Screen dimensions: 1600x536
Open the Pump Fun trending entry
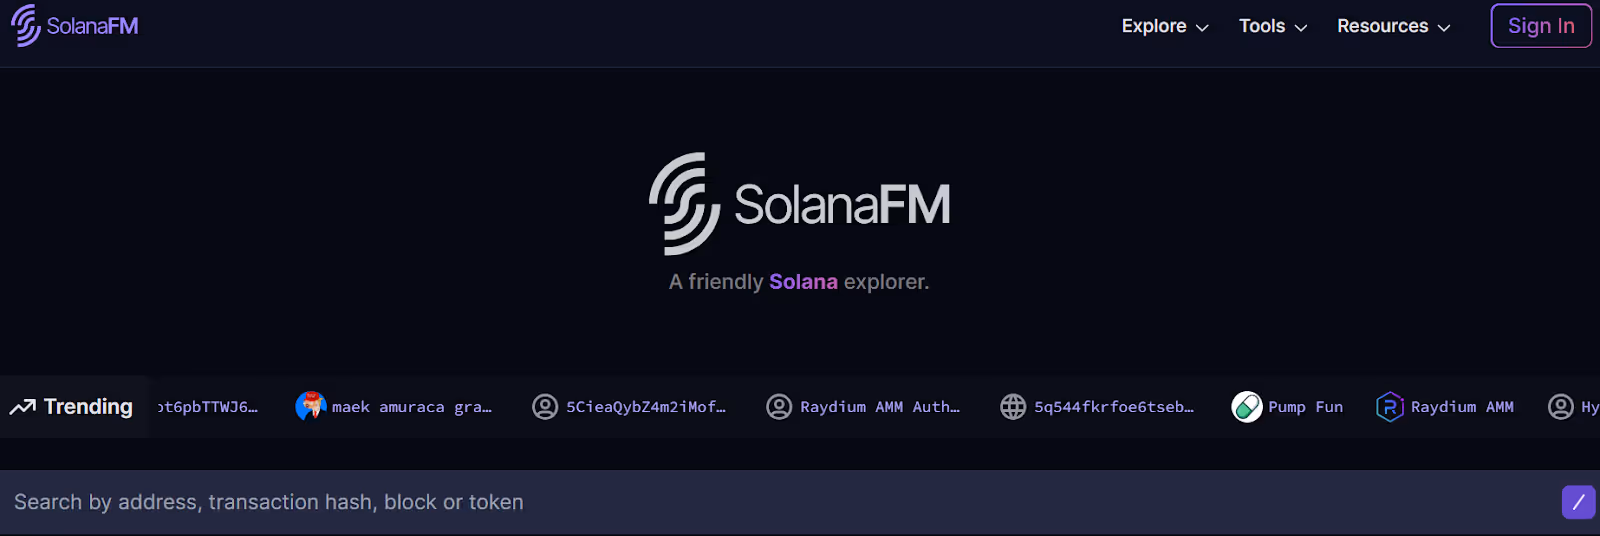tap(1305, 407)
